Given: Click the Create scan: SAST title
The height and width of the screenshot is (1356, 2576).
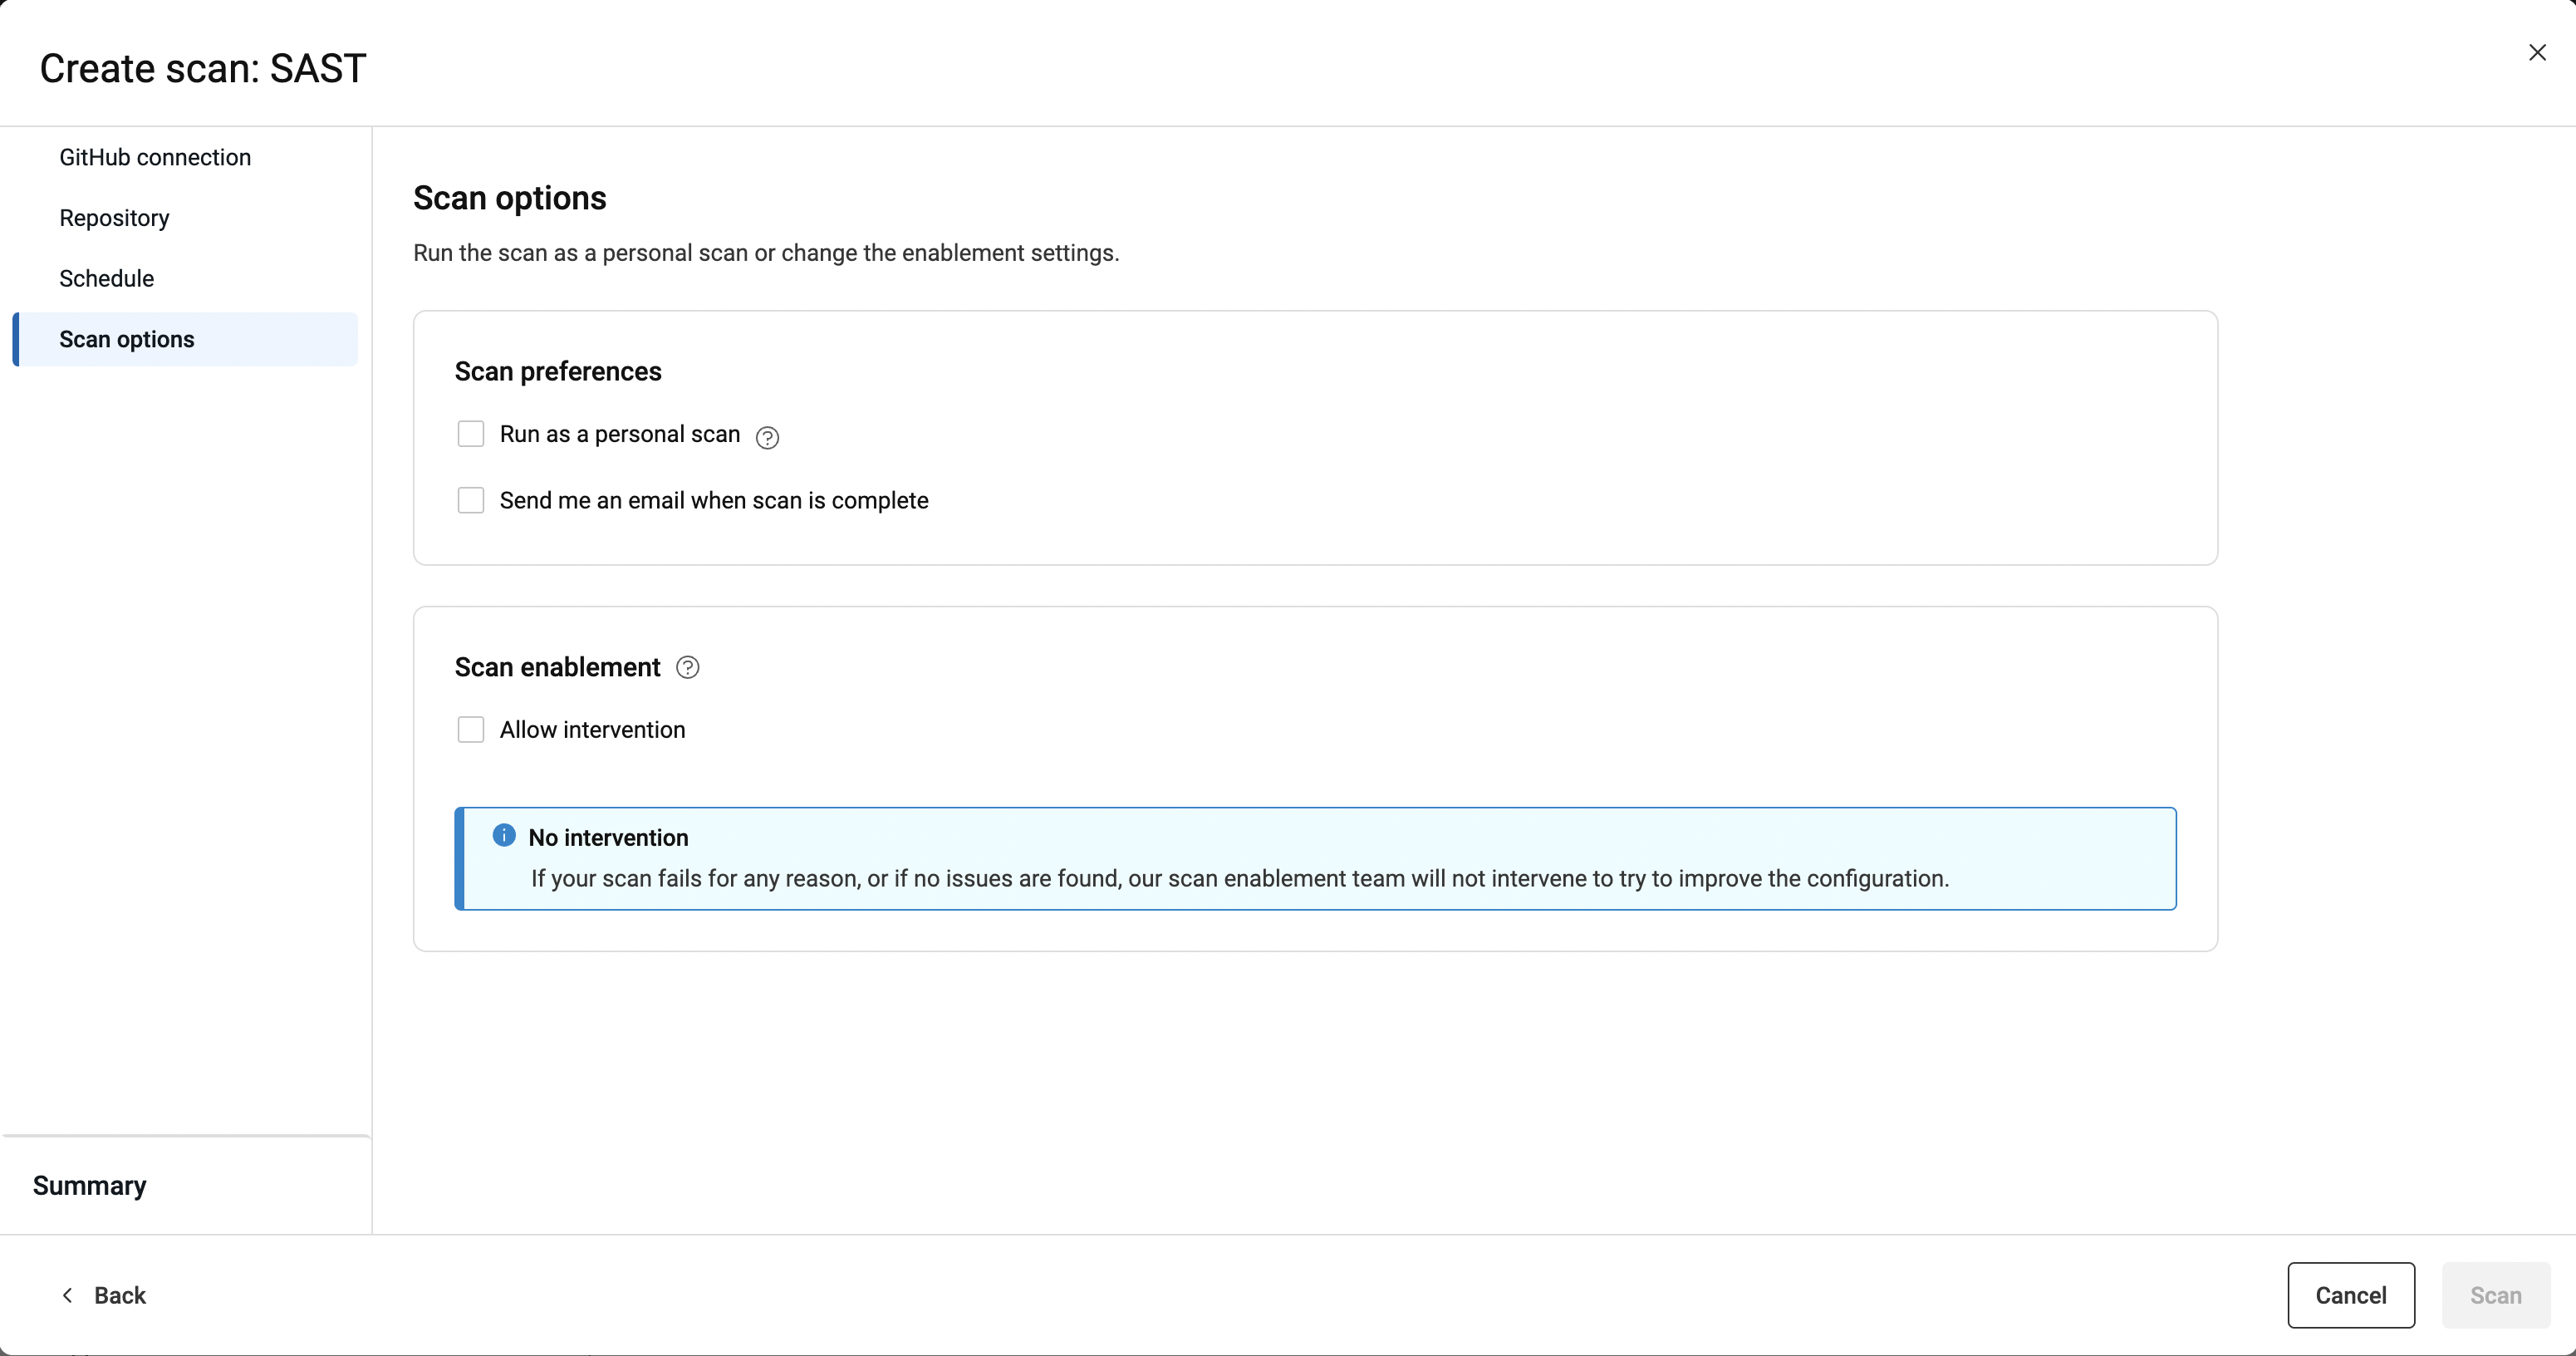Looking at the screenshot, I should point(203,68).
